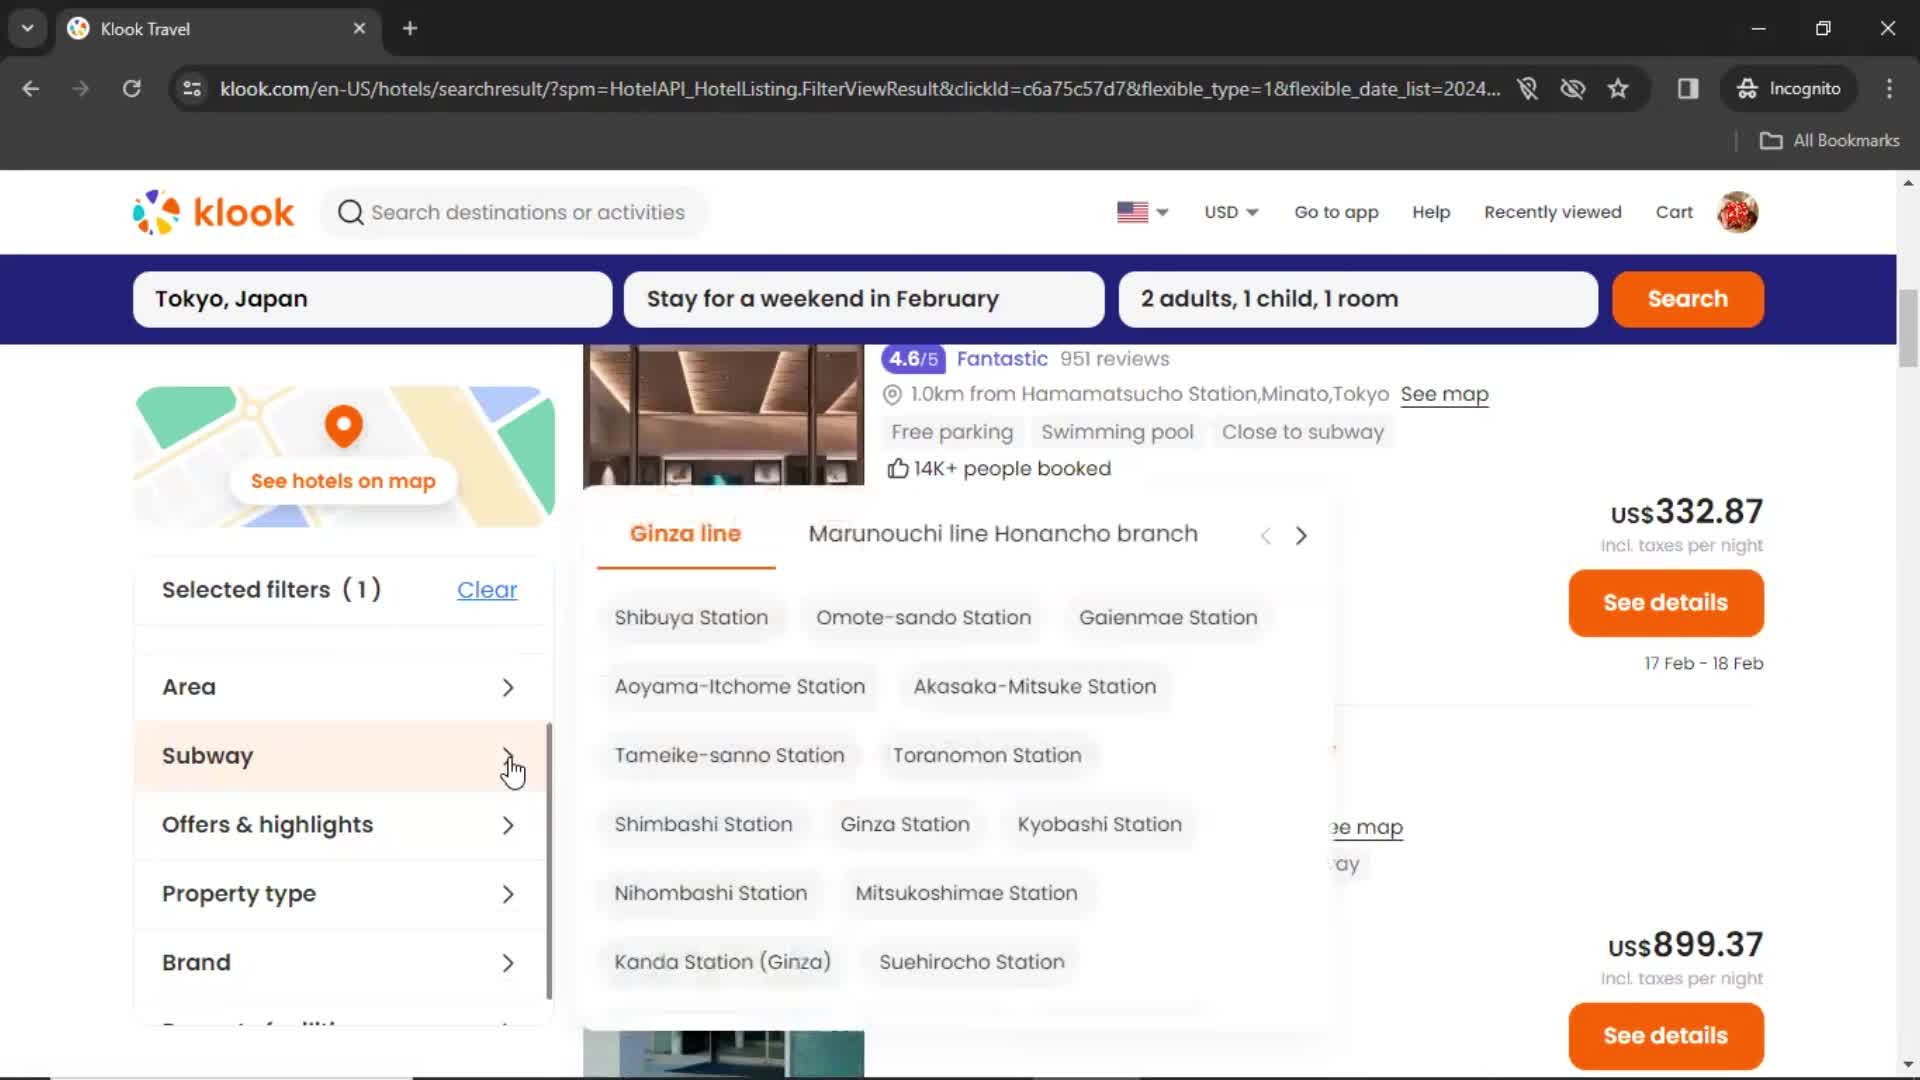Open the All Bookmarks folder
This screenshot has width=1920, height=1080.
1830,141
